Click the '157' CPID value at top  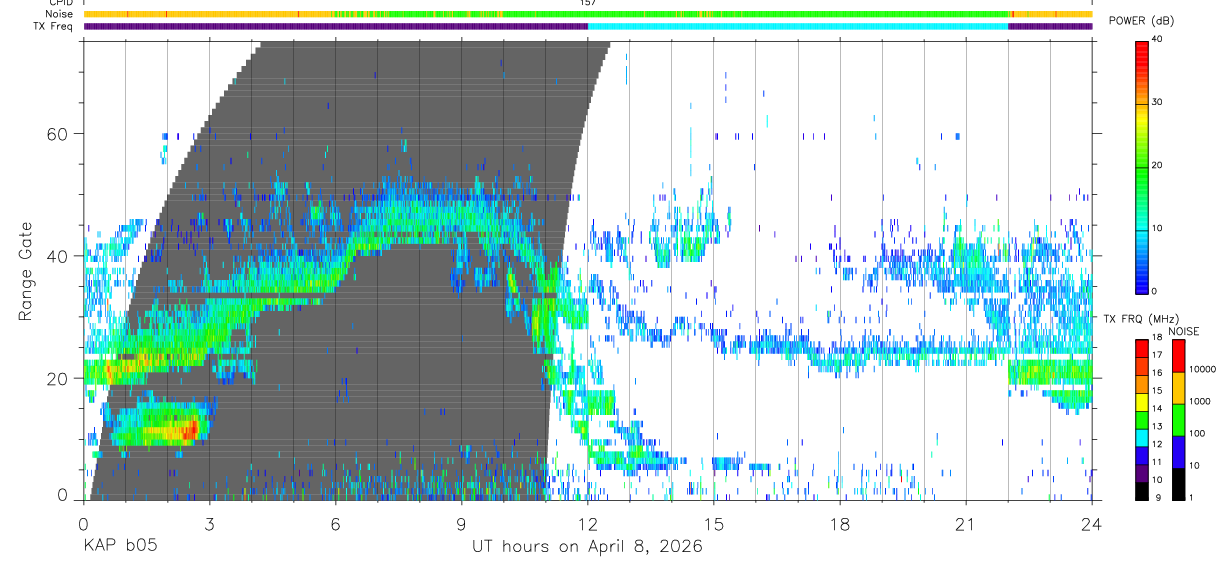click(x=588, y=3)
